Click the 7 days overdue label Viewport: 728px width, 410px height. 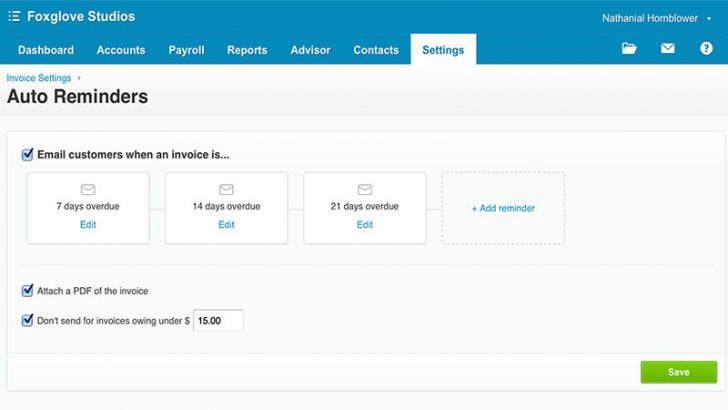click(88, 206)
